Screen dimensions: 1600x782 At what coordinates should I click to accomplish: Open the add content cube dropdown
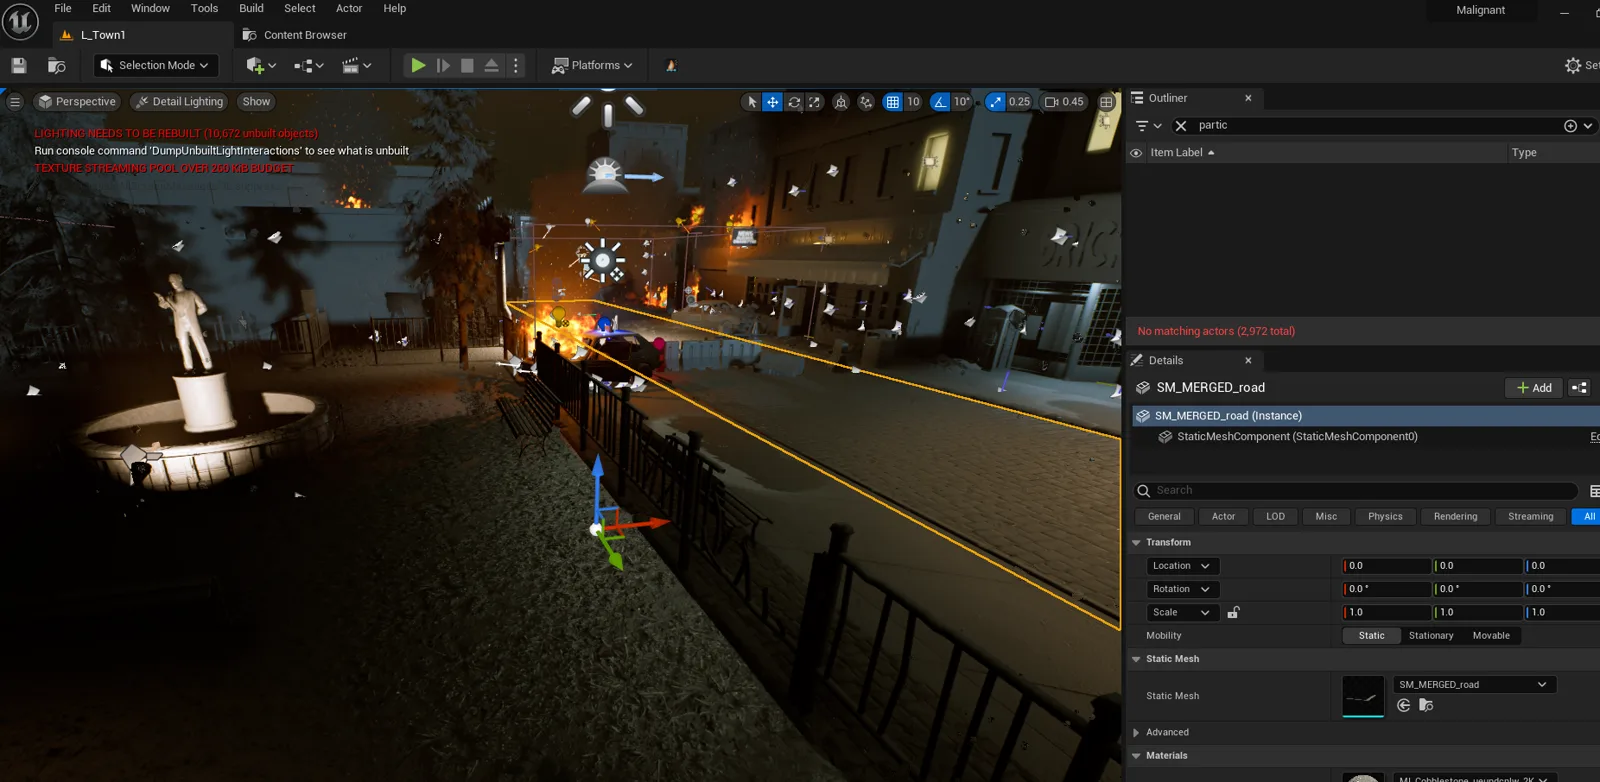tap(261, 65)
